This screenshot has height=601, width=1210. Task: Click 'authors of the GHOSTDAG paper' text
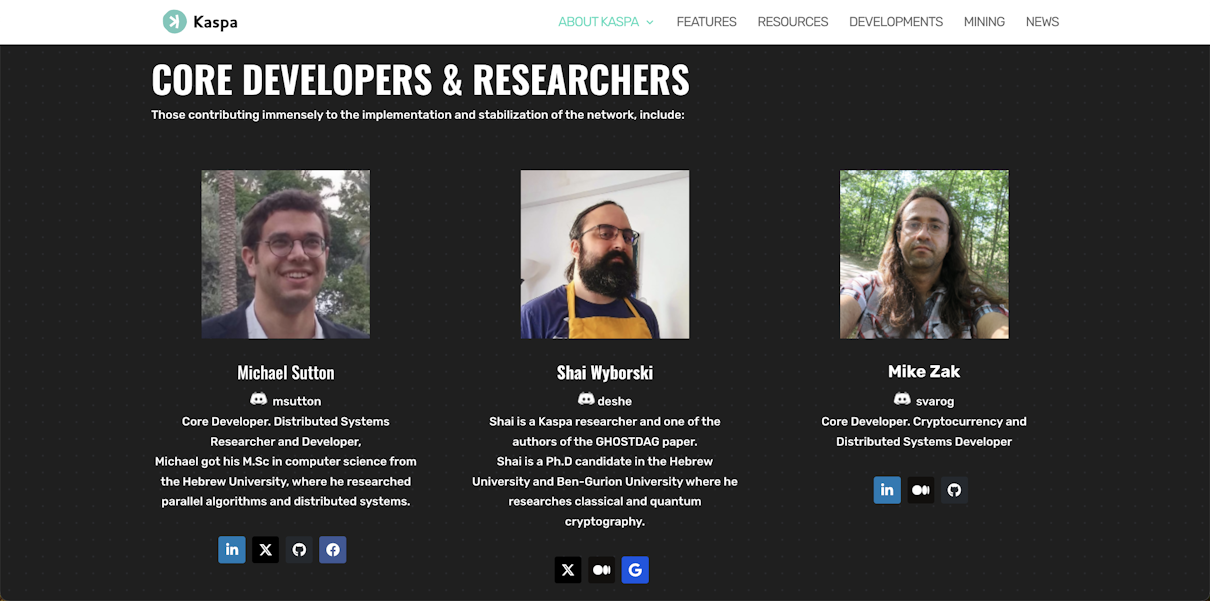point(605,441)
